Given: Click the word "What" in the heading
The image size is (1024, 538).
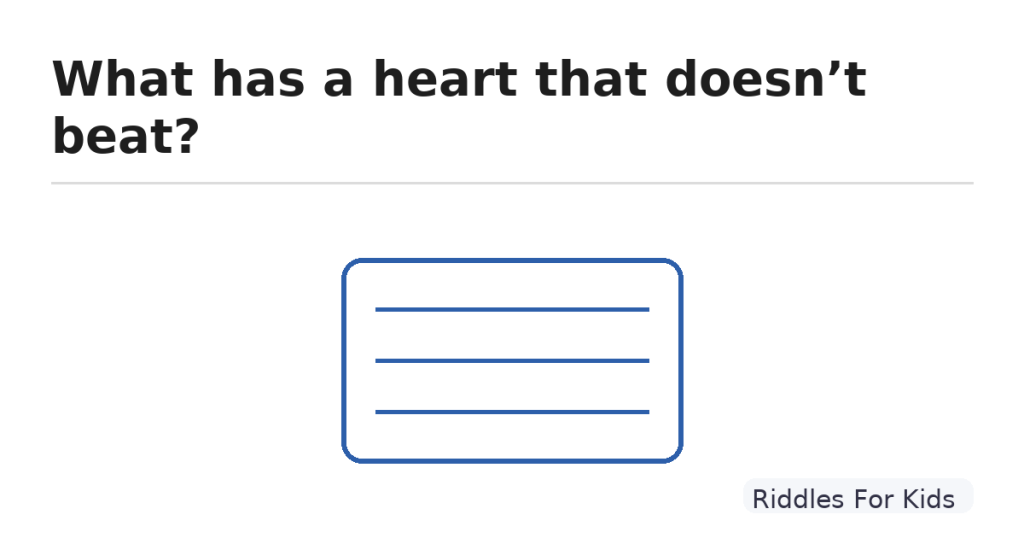Looking at the screenshot, I should point(123,79).
